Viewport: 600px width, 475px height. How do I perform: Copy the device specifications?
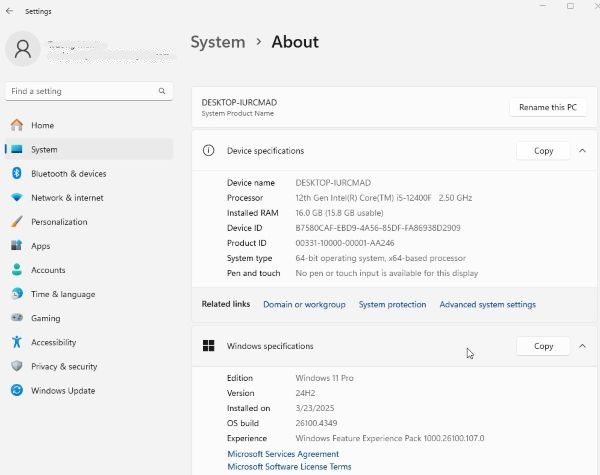pos(543,151)
